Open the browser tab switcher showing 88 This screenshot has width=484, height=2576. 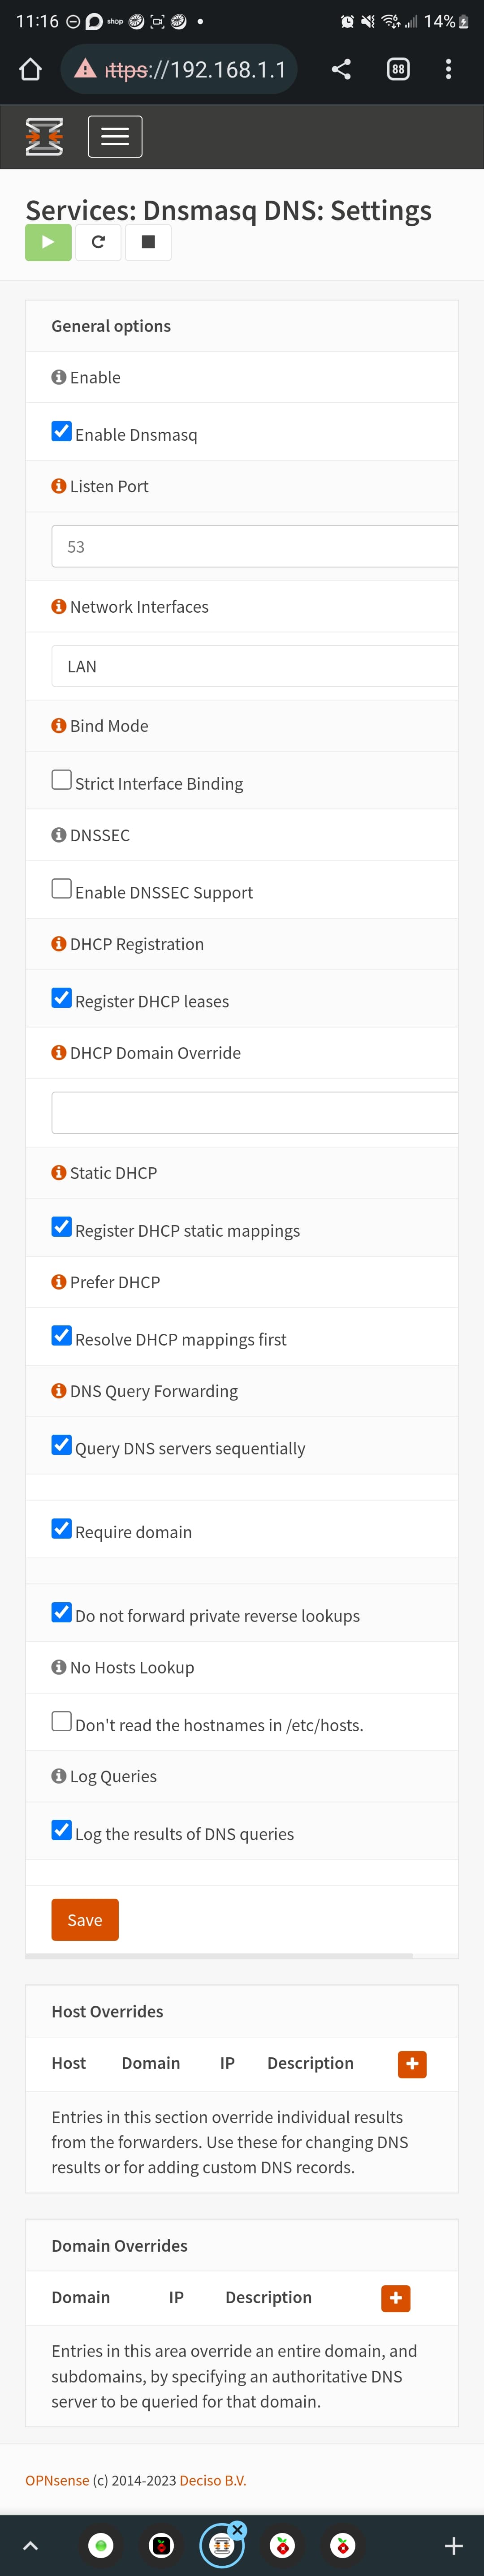(398, 69)
